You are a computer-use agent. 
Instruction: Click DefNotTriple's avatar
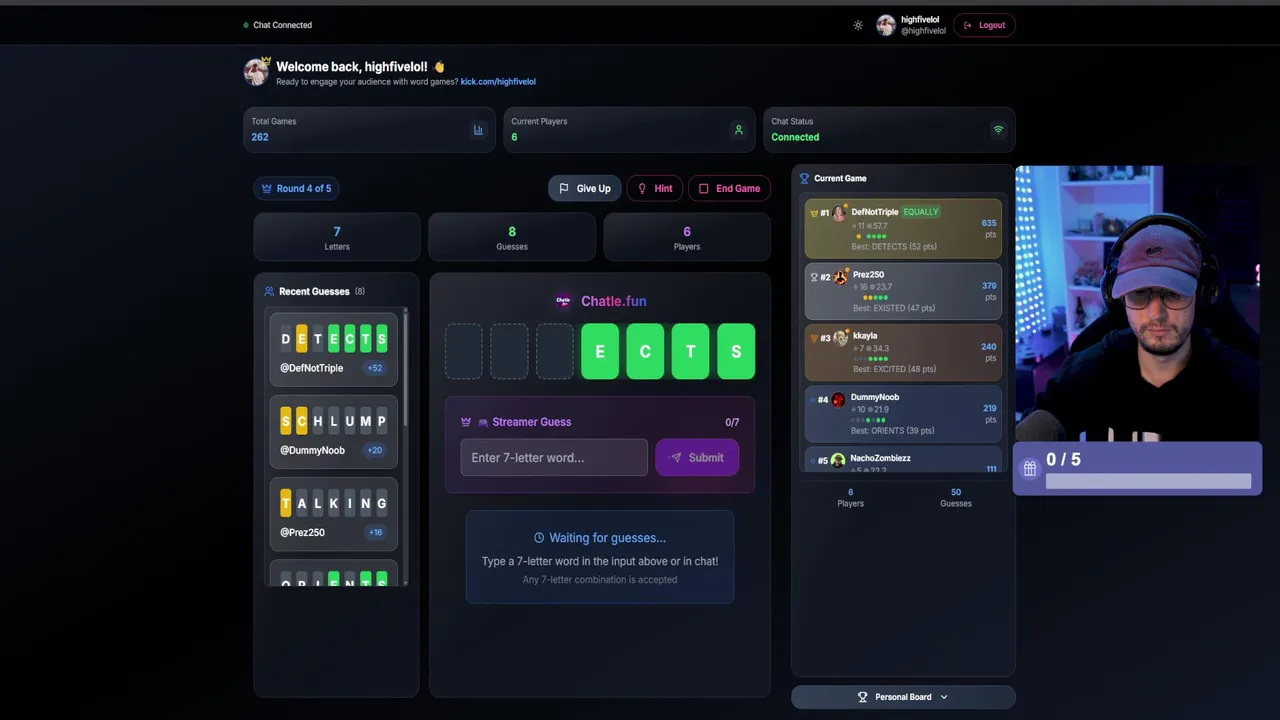point(839,213)
